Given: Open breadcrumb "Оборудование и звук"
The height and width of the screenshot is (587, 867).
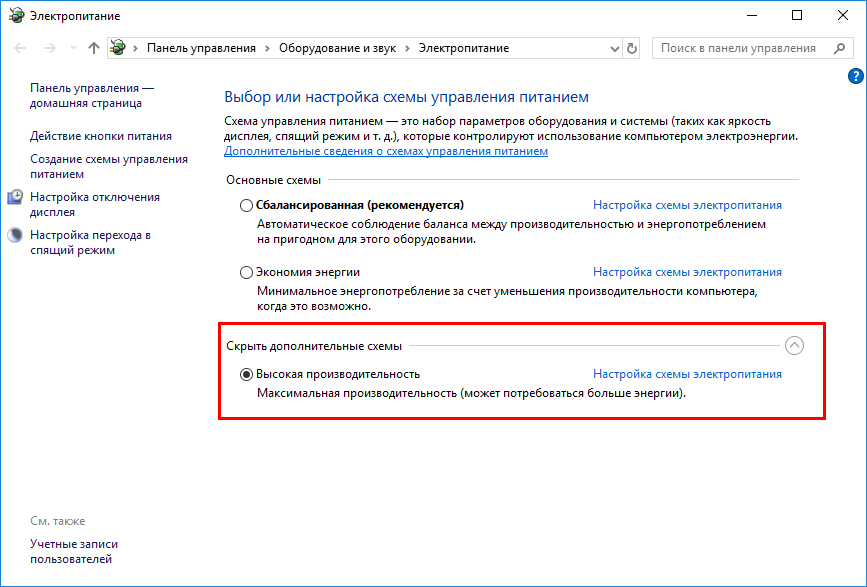Looking at the screenshot, I should coord(337,48).
